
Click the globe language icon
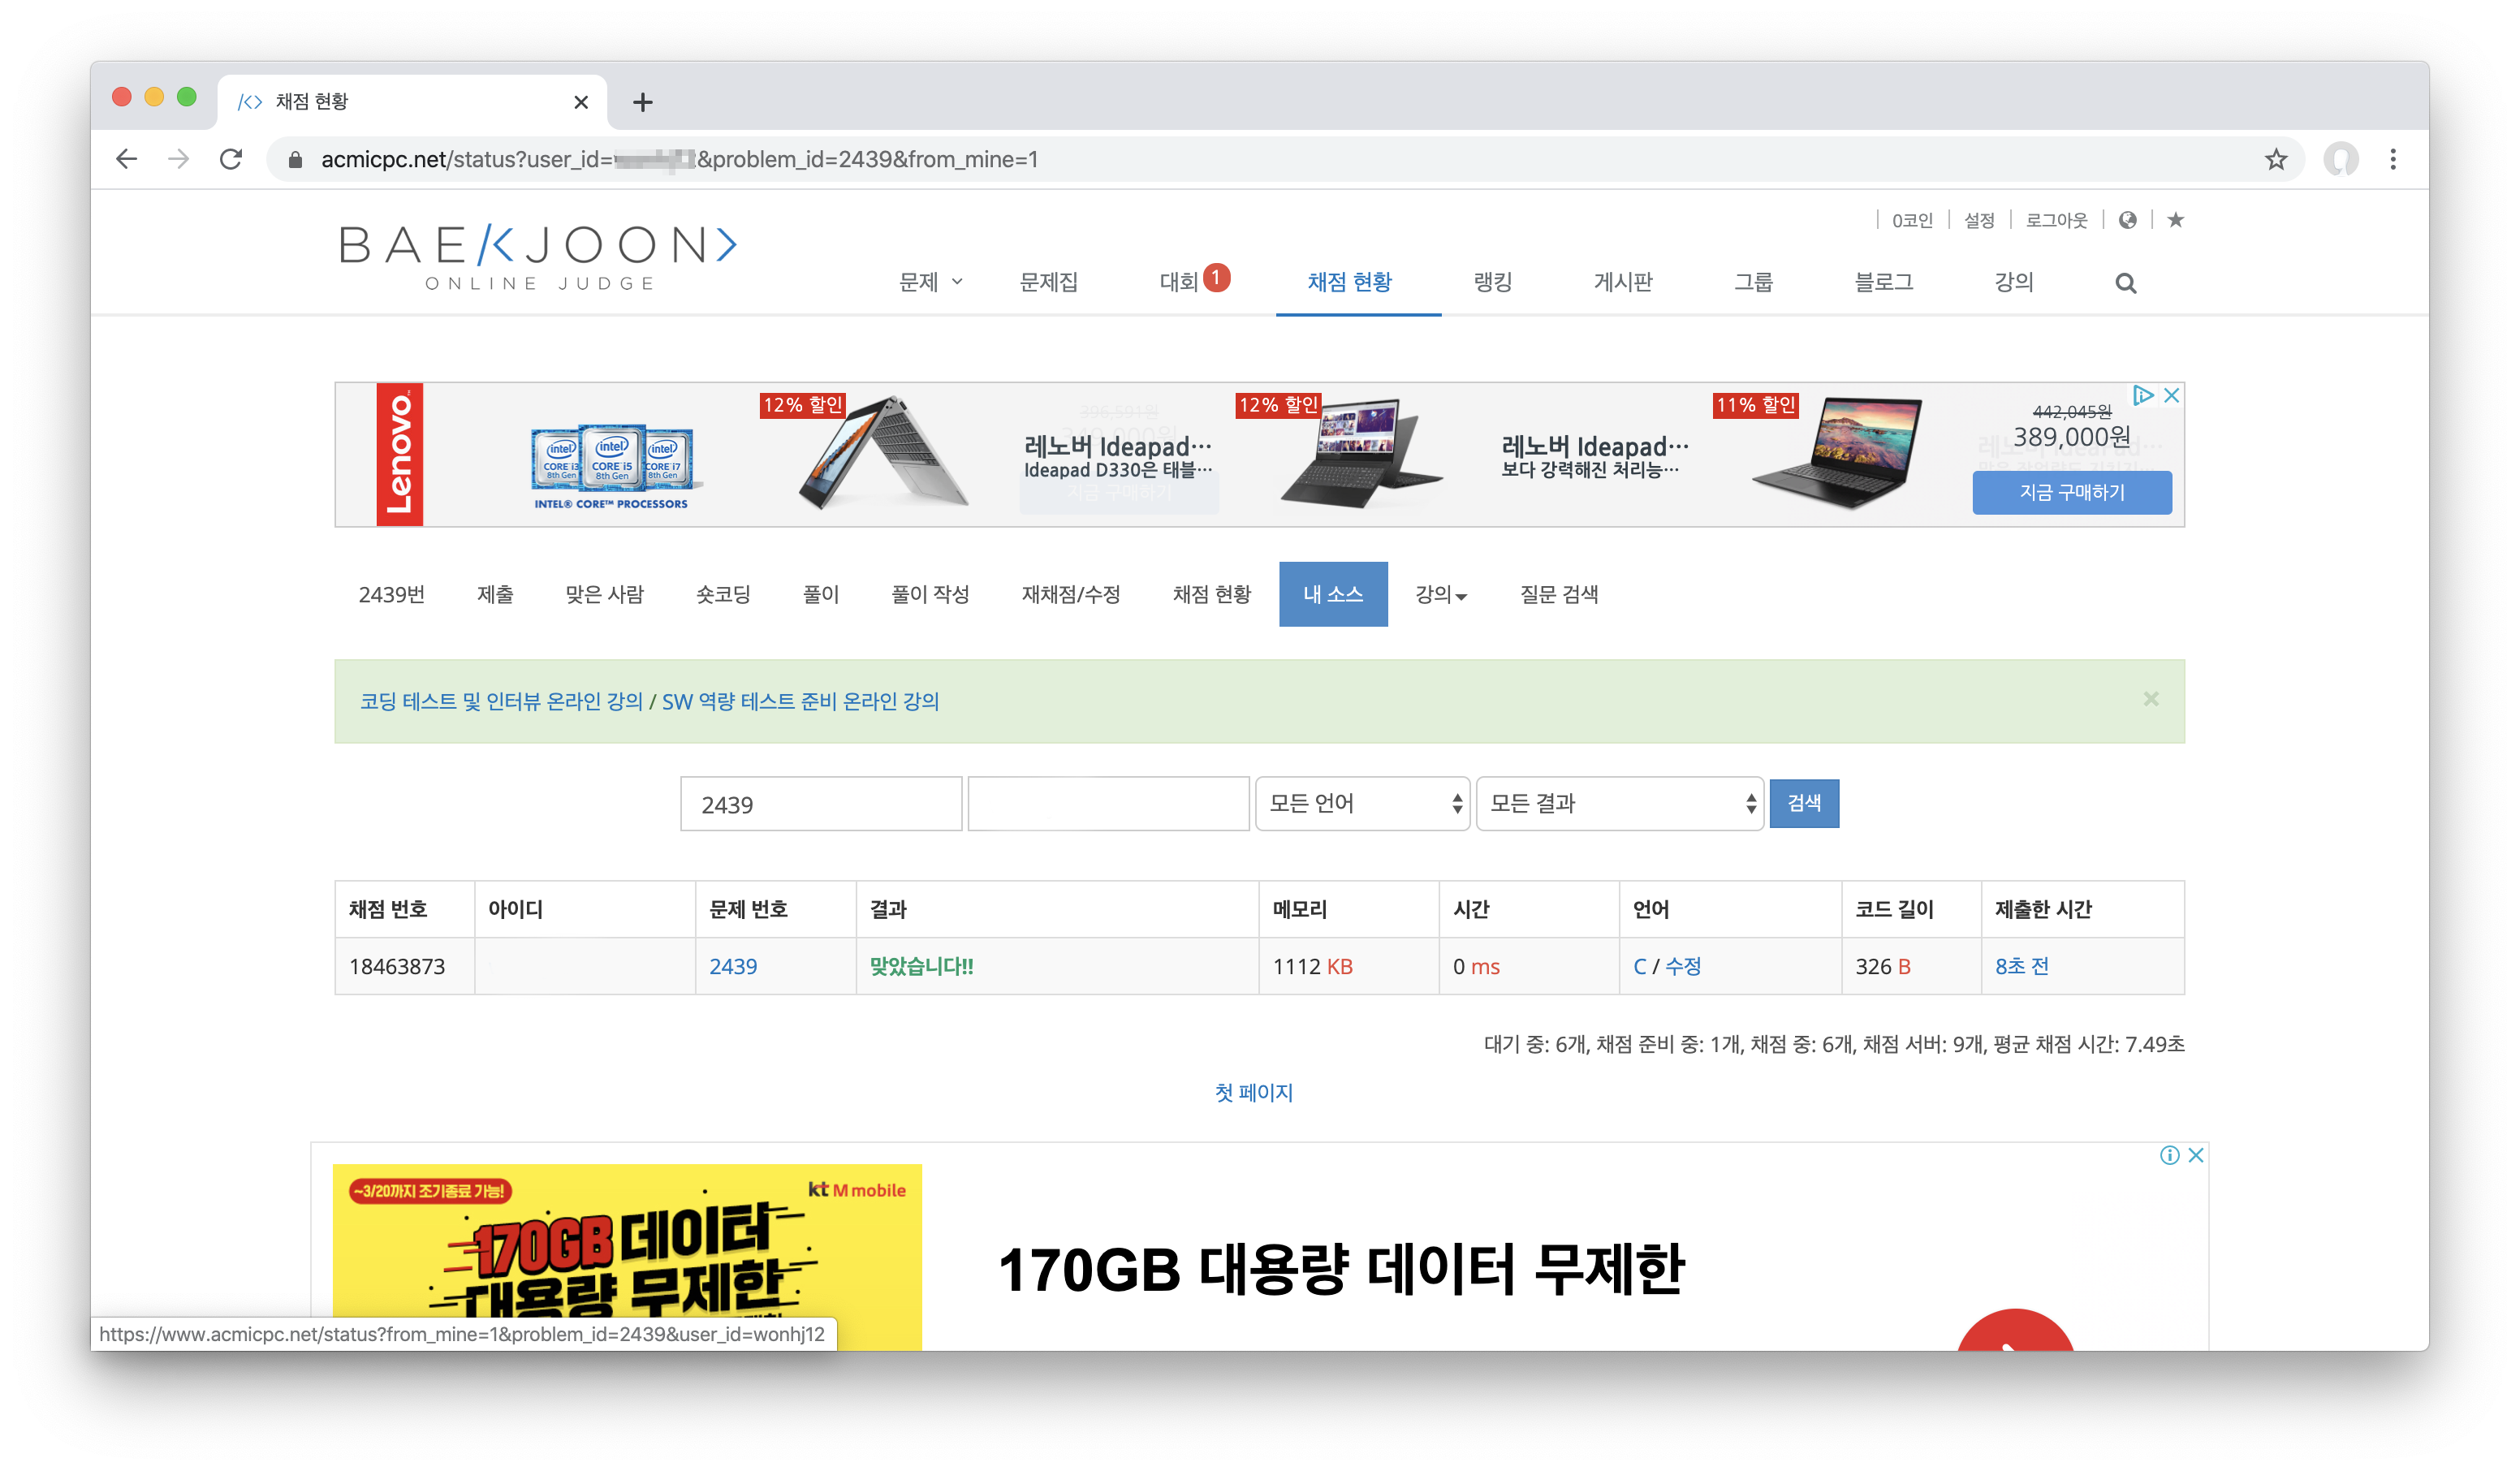pyautogui.click(x=2127, y=220)
